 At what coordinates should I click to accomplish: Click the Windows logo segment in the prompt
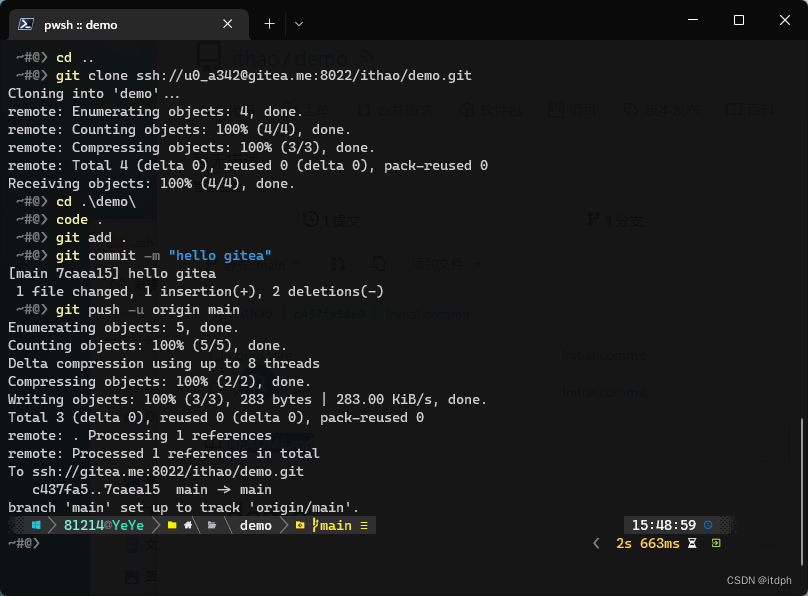click(35, 524)
